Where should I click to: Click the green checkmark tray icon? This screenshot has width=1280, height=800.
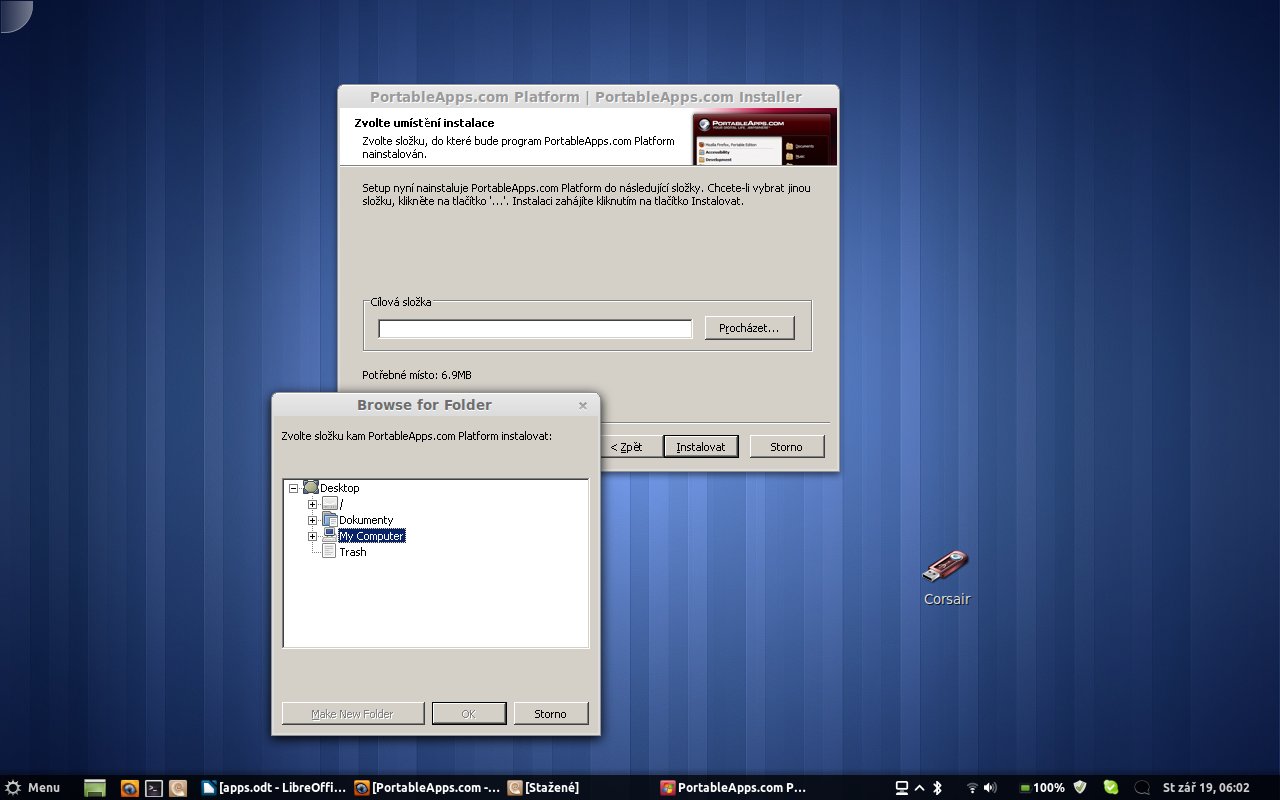1110,788
